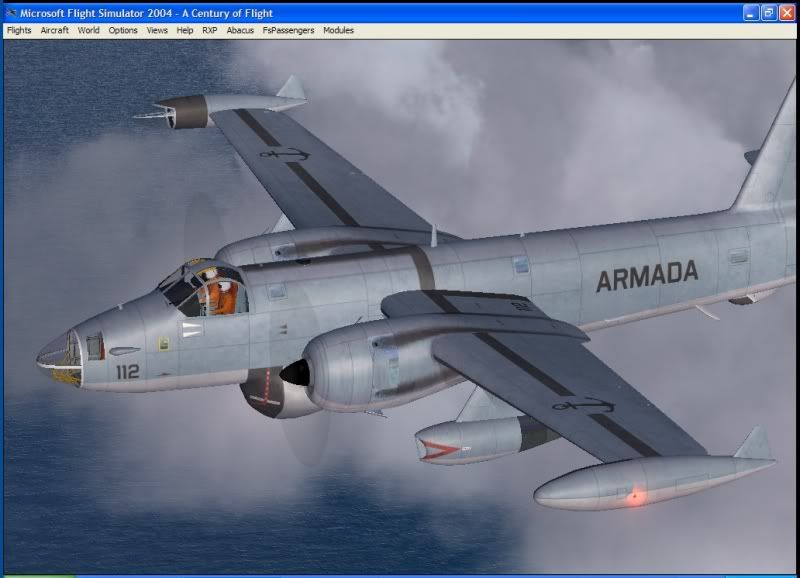Open the World menu

pyautogui.click(x=89, y=31)
